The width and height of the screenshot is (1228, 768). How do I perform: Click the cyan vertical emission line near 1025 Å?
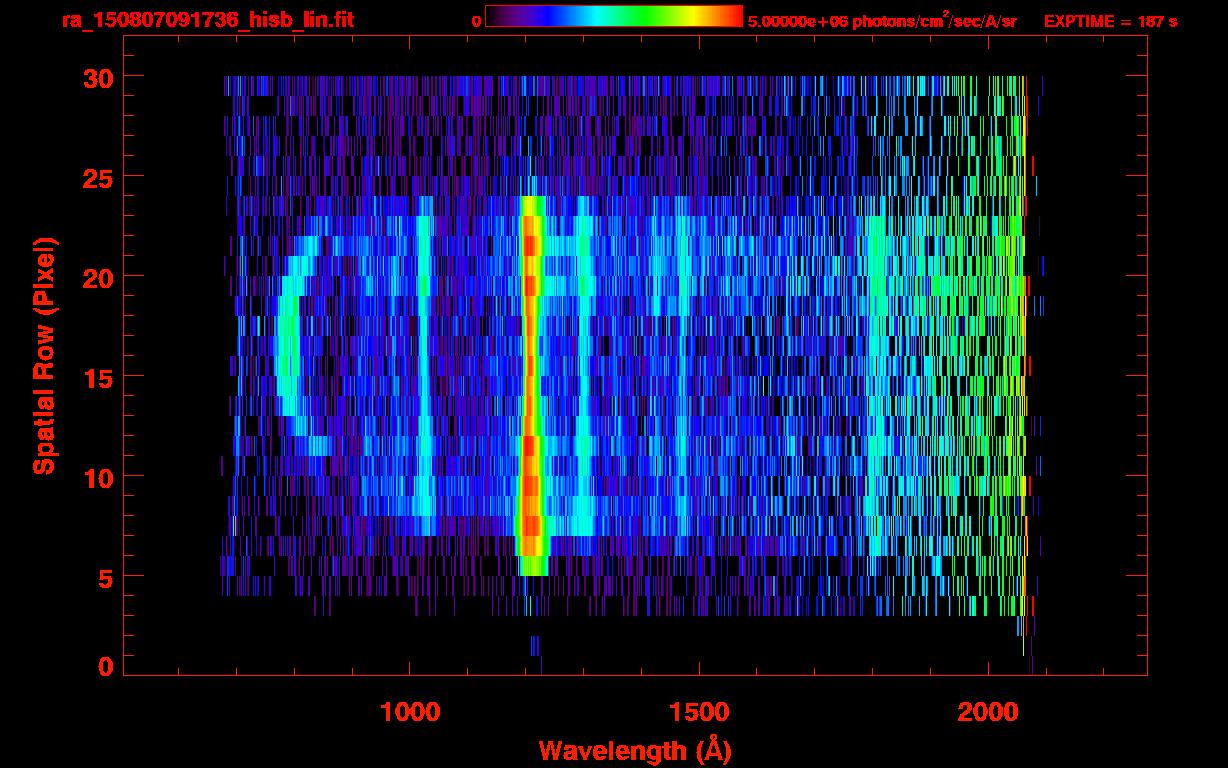point(425,365)
